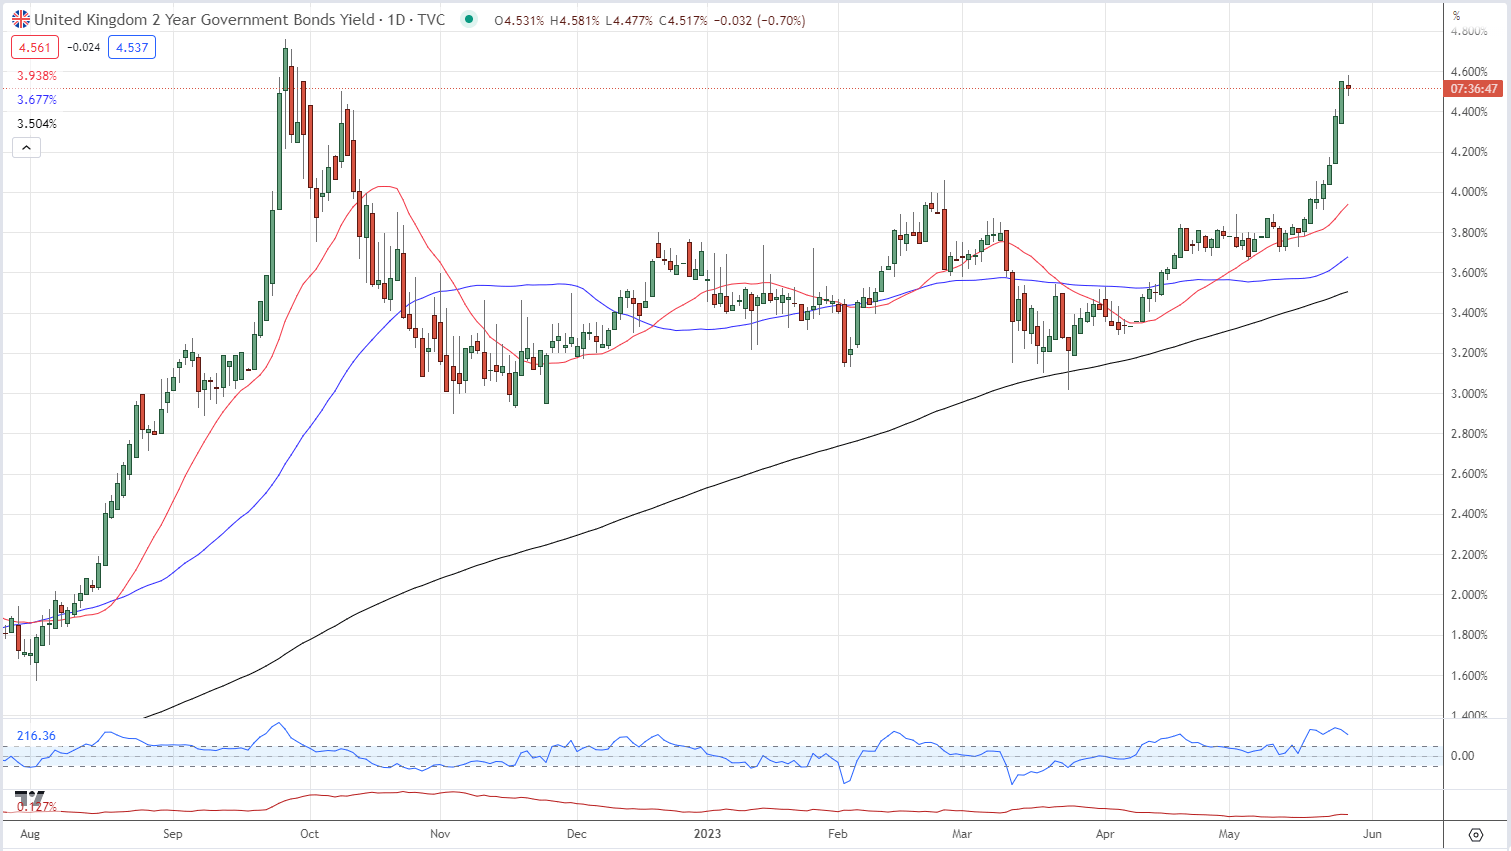Click the 3.600% price axis label
This screenshot has width=1511, height=851.
pos(1469,273)
